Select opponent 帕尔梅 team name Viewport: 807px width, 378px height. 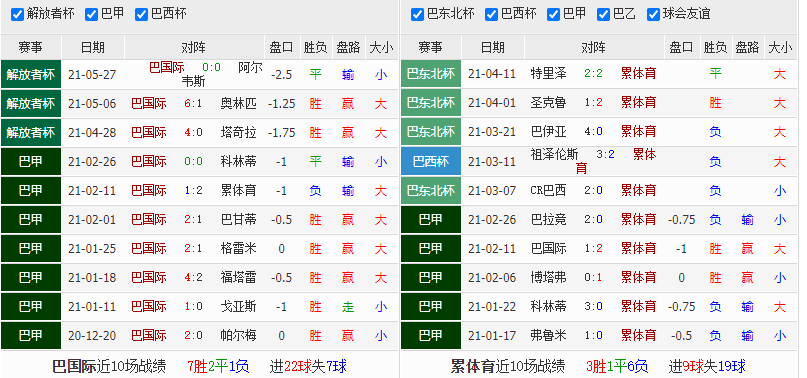(238, 336)
